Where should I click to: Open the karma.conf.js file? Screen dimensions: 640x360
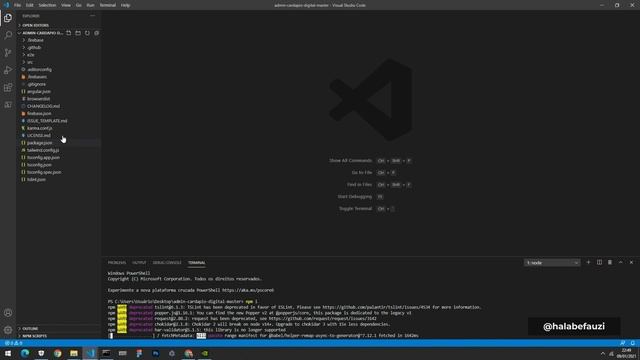click(x=40, y=128)
